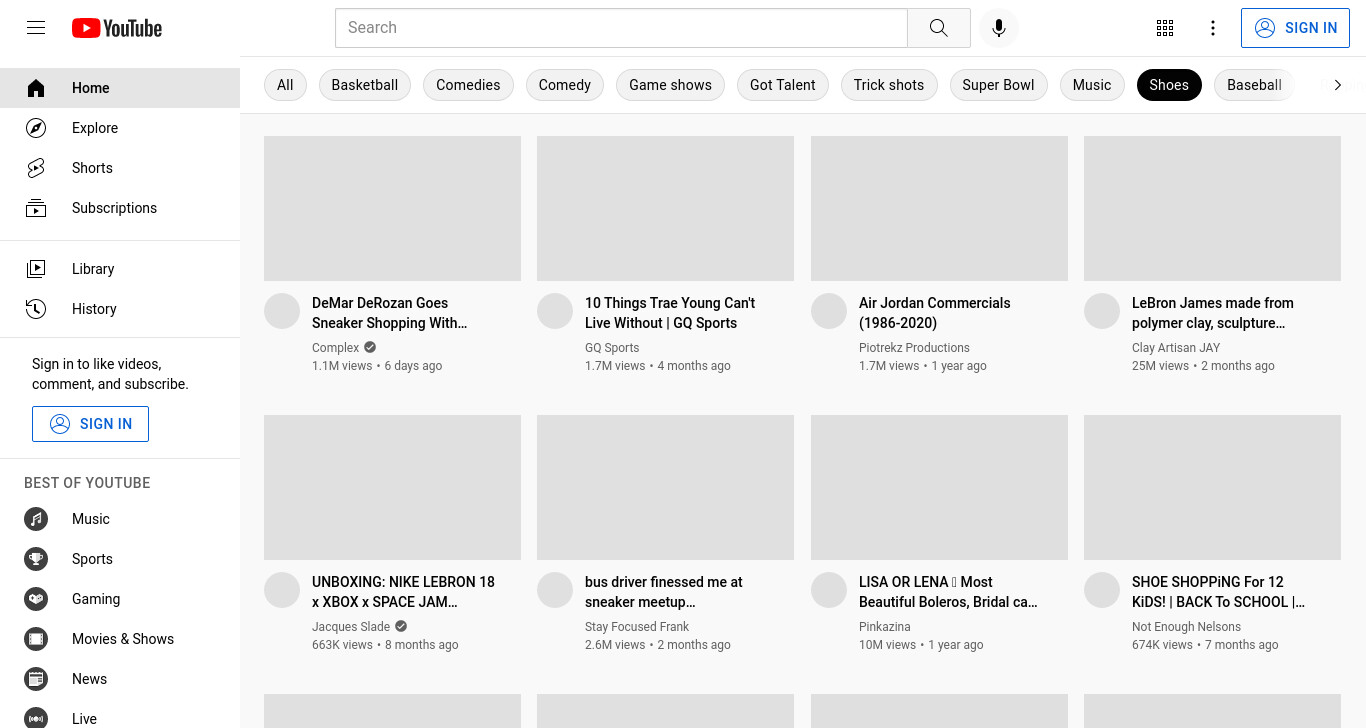Open bus driver finessed me video title
1366x728 pixels.
664,592
